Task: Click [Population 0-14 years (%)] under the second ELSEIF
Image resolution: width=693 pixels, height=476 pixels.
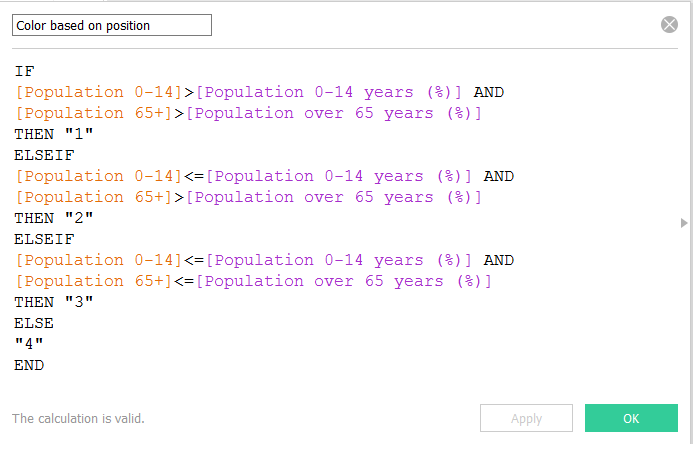Action: pyautogui.click(x=340, y=260)
